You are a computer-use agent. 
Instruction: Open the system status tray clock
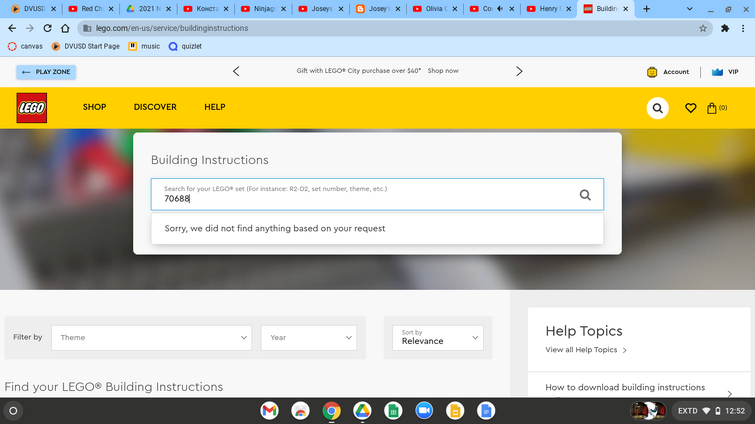pyautogui.click(x=711, y=411)
